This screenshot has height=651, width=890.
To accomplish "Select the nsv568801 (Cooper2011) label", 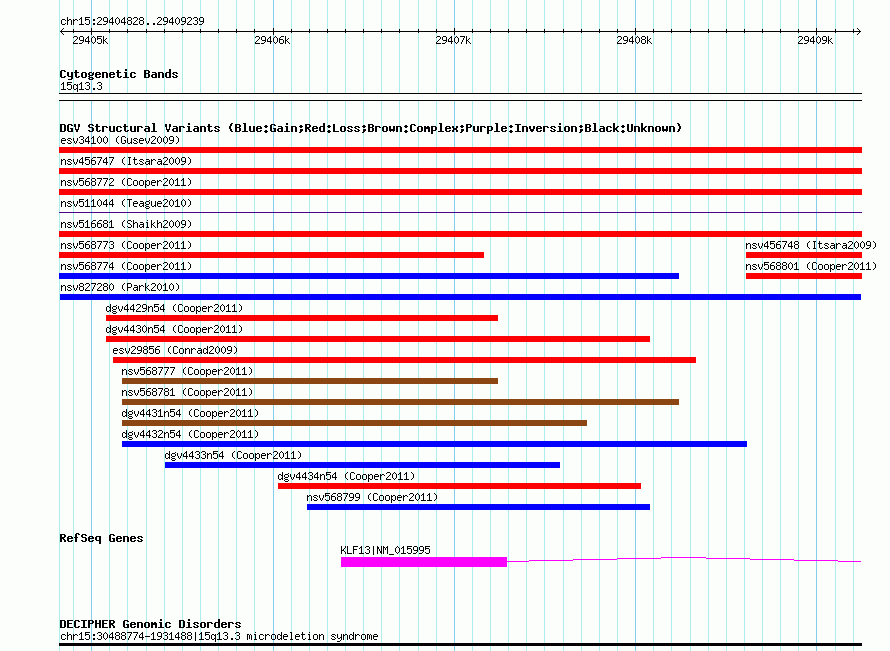I will click(811, 266).
